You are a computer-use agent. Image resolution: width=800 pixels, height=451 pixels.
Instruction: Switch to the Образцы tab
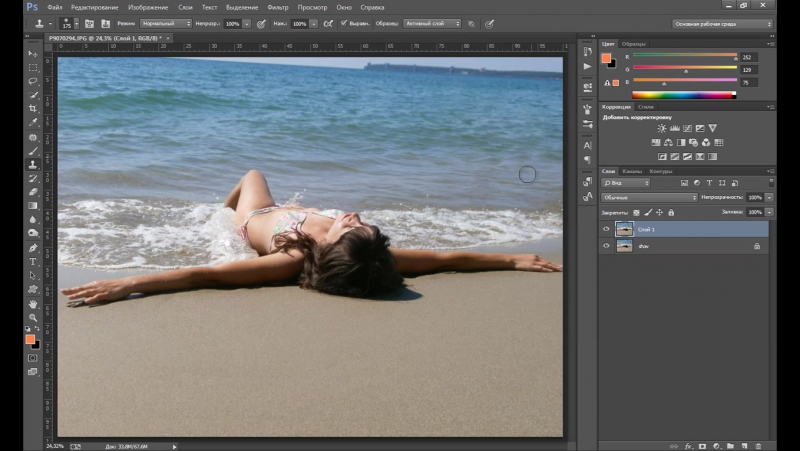(634, 44)
